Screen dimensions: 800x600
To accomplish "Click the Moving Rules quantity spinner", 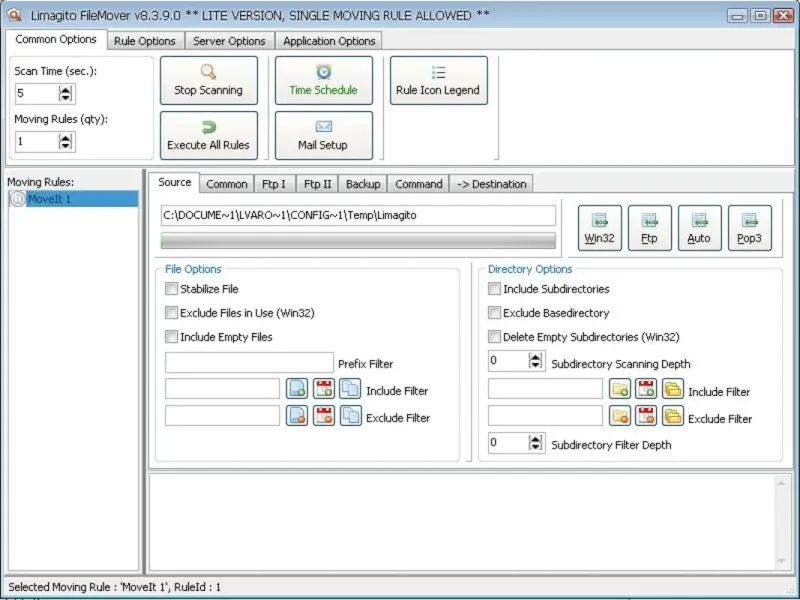I will [66, 142].
